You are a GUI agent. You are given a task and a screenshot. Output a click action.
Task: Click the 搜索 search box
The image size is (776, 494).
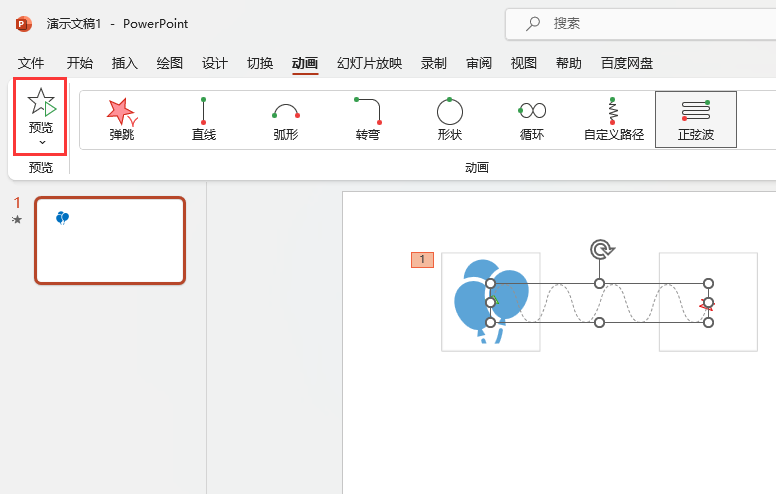coord(640,24)
